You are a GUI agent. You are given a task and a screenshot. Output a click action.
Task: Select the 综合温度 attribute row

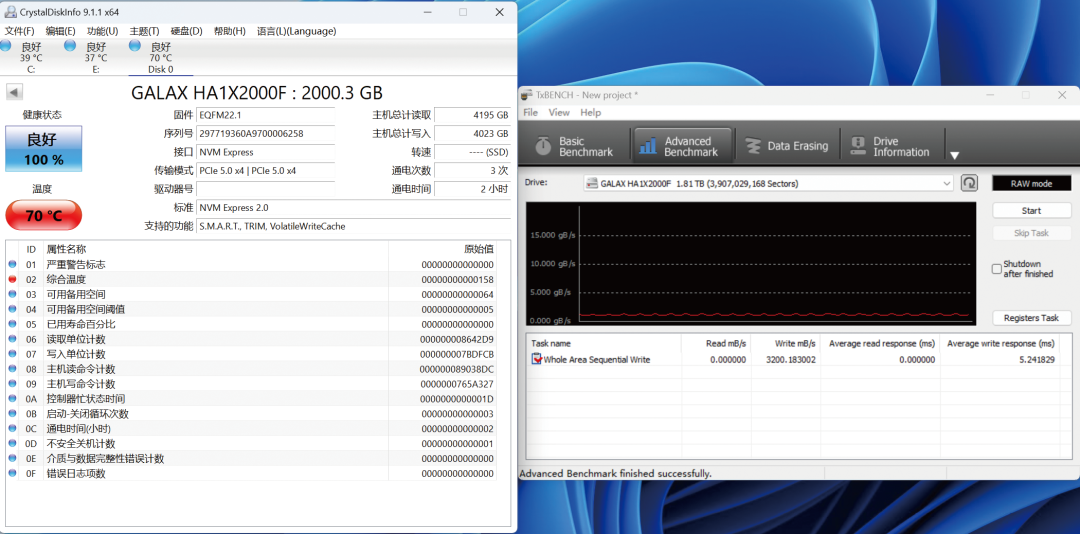pos(251,280)
